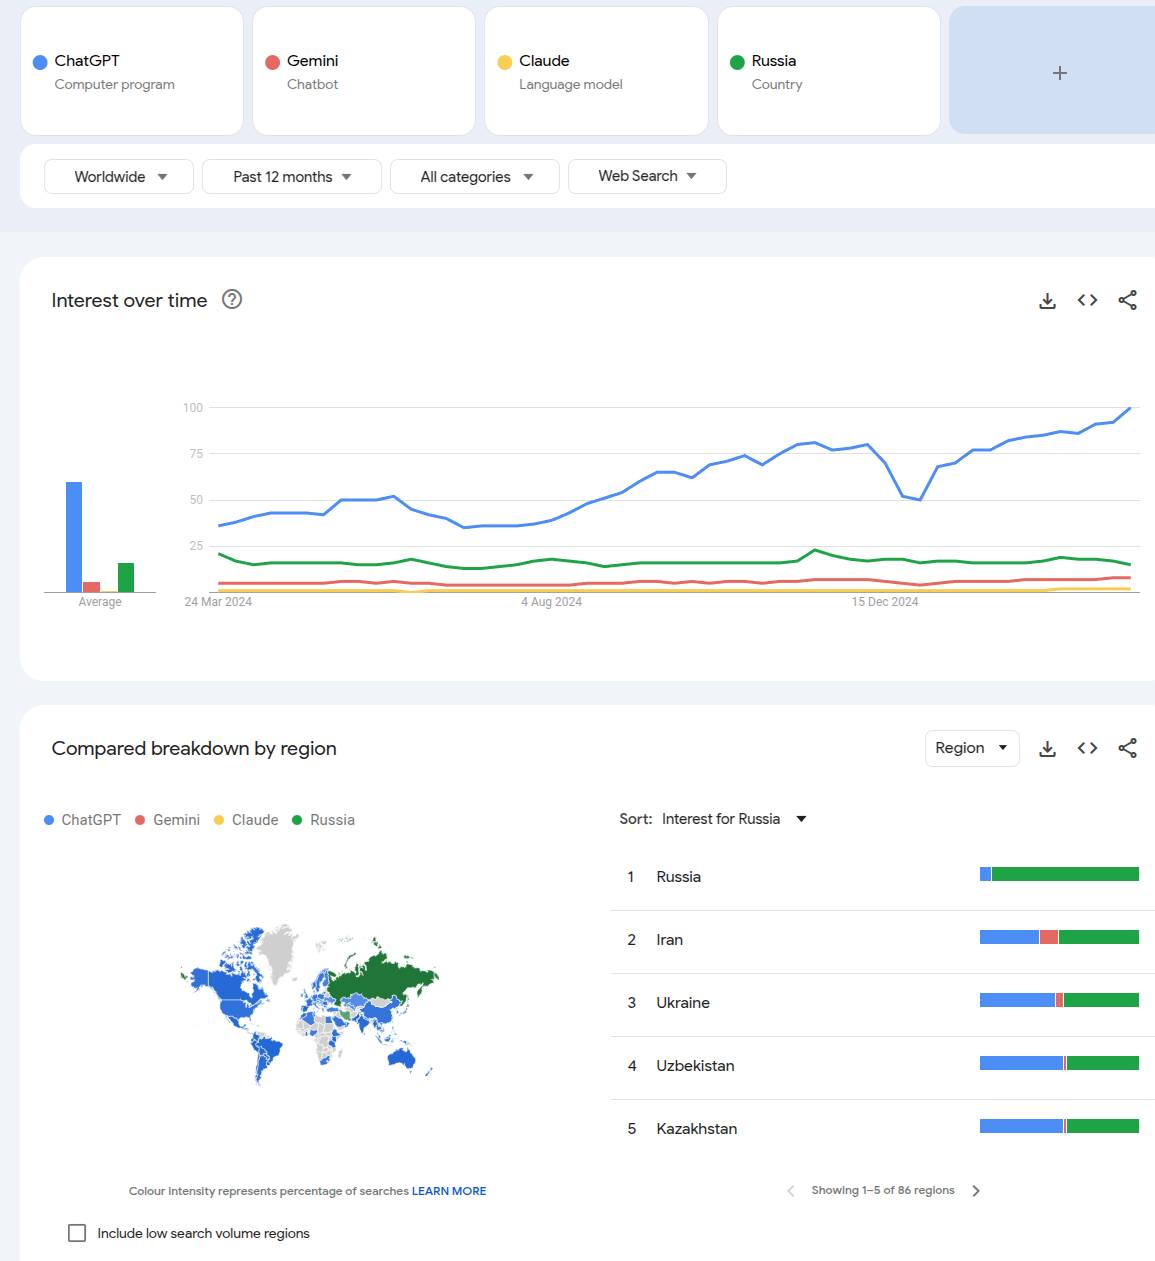
Task: Change sort from Interest for Russia
Action: (732, 819)
